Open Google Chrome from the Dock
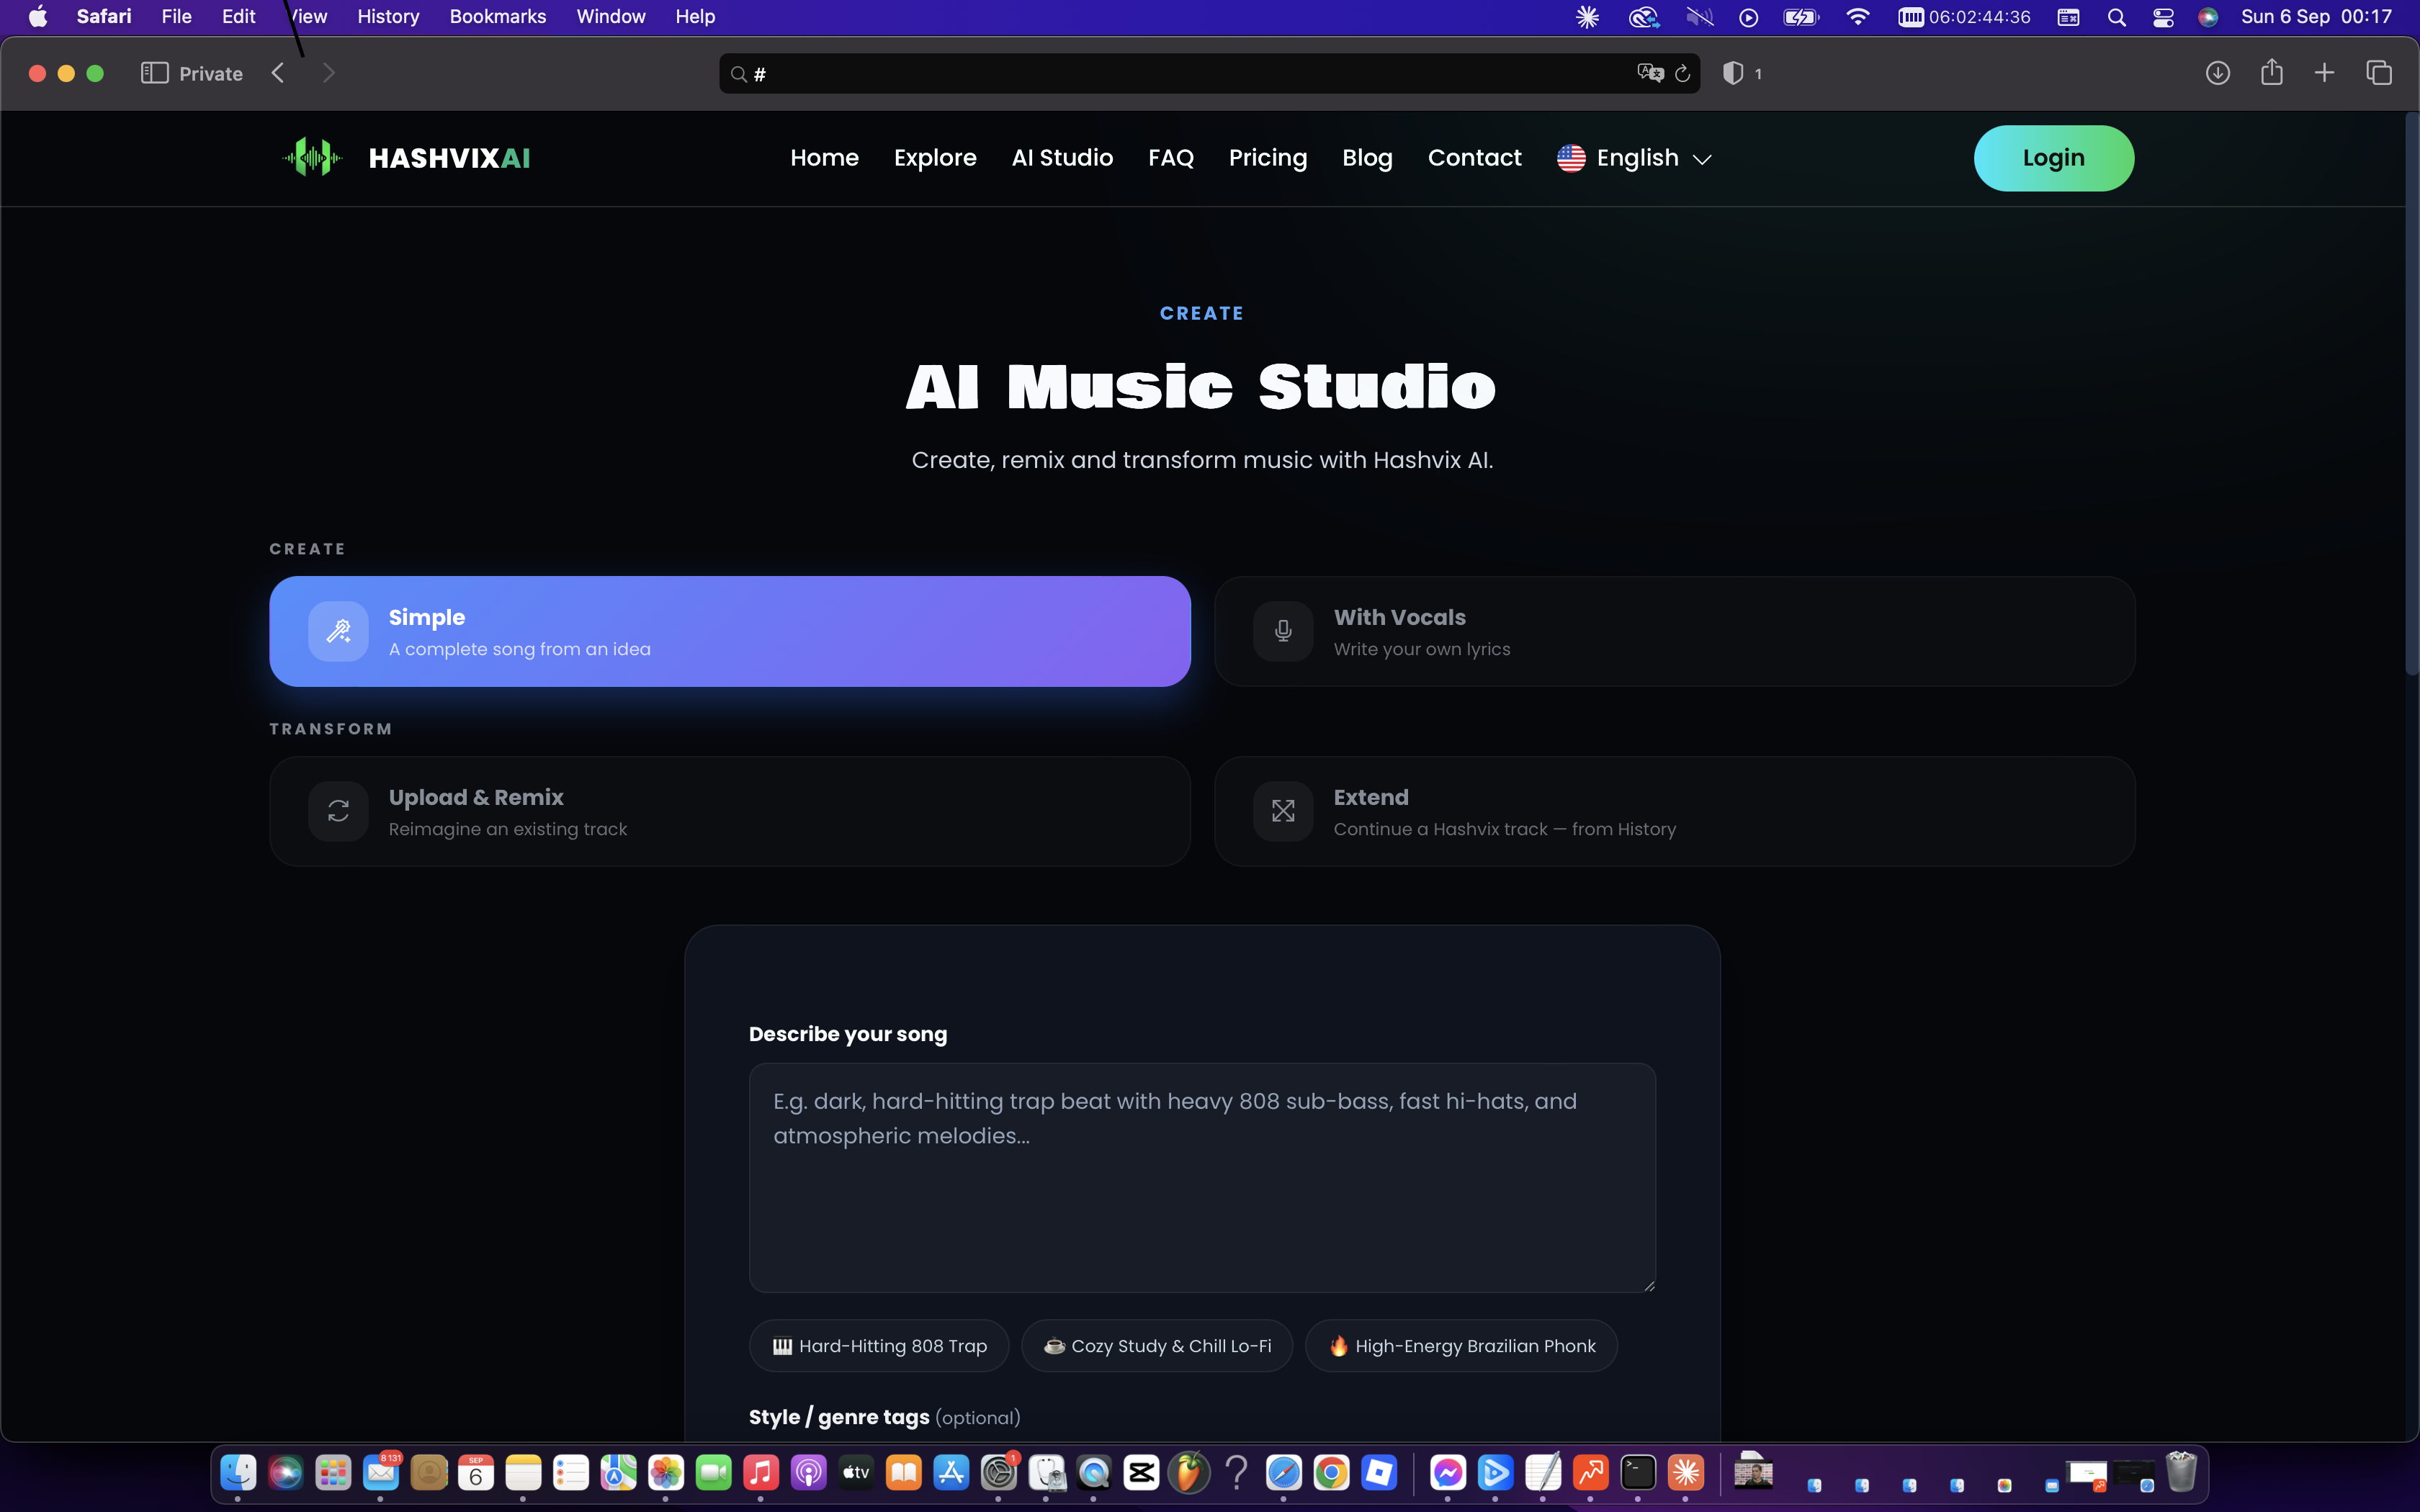Viewport: 2420px width, 1512px height. [1331, 1472]
